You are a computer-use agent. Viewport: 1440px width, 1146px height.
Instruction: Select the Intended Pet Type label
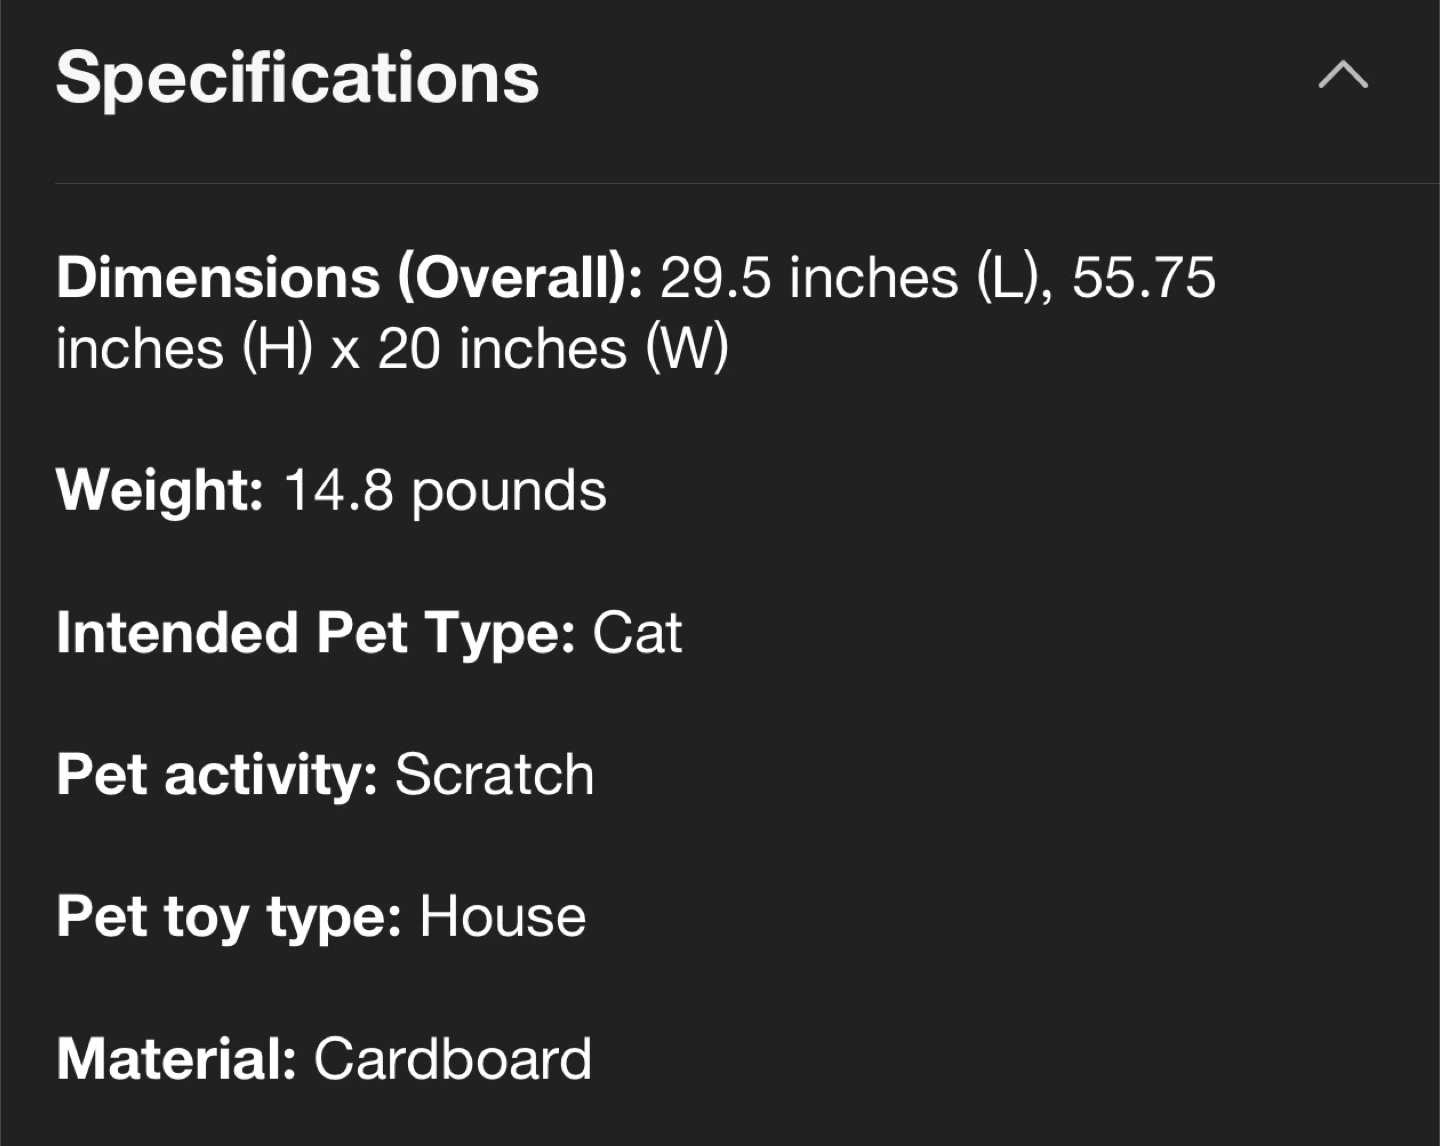(315, 633)
